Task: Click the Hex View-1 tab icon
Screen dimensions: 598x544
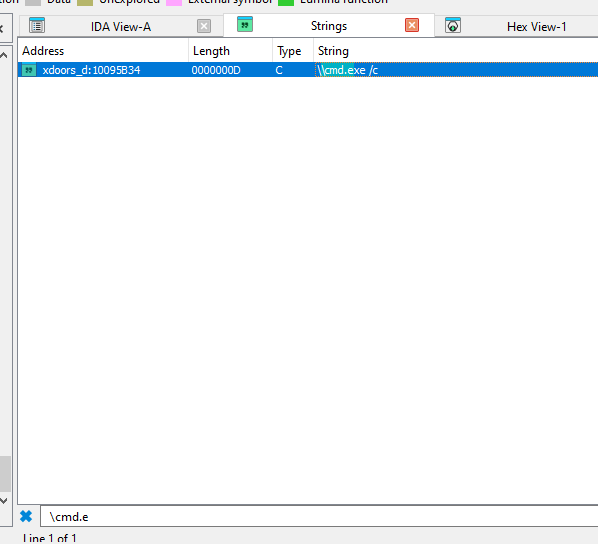Action: [453, 26]
